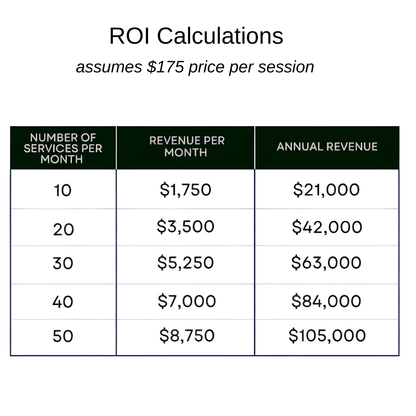Select the $21,000 annual revenue cell
Screen dimensions: 416x416
327,189
